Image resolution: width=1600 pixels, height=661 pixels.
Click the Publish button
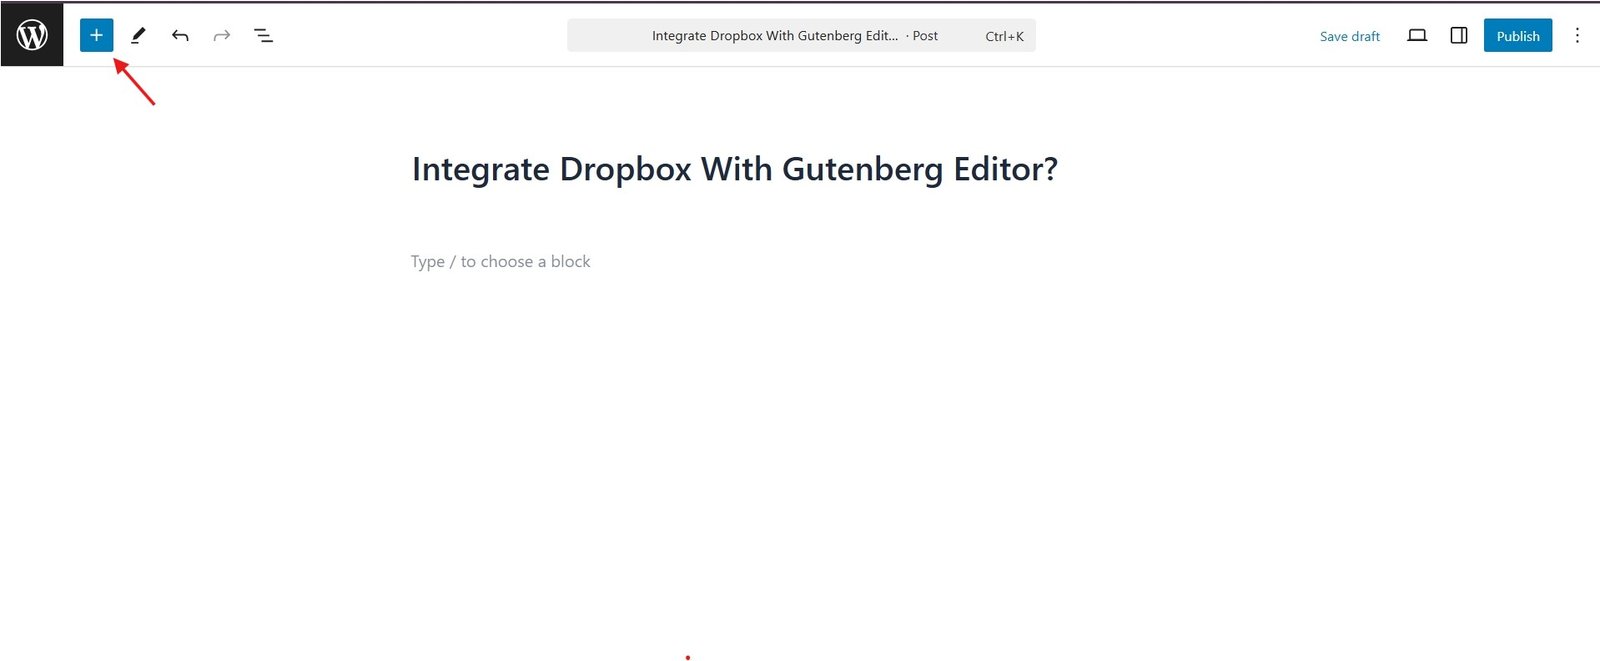tap(1517, 35)
